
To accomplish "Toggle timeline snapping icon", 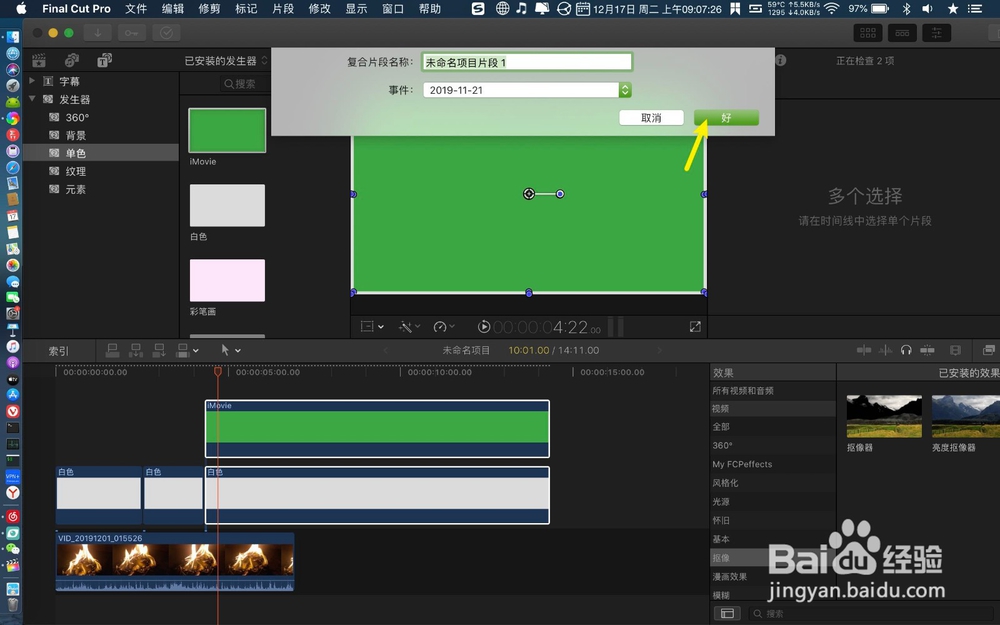I will tap(927, 350).
